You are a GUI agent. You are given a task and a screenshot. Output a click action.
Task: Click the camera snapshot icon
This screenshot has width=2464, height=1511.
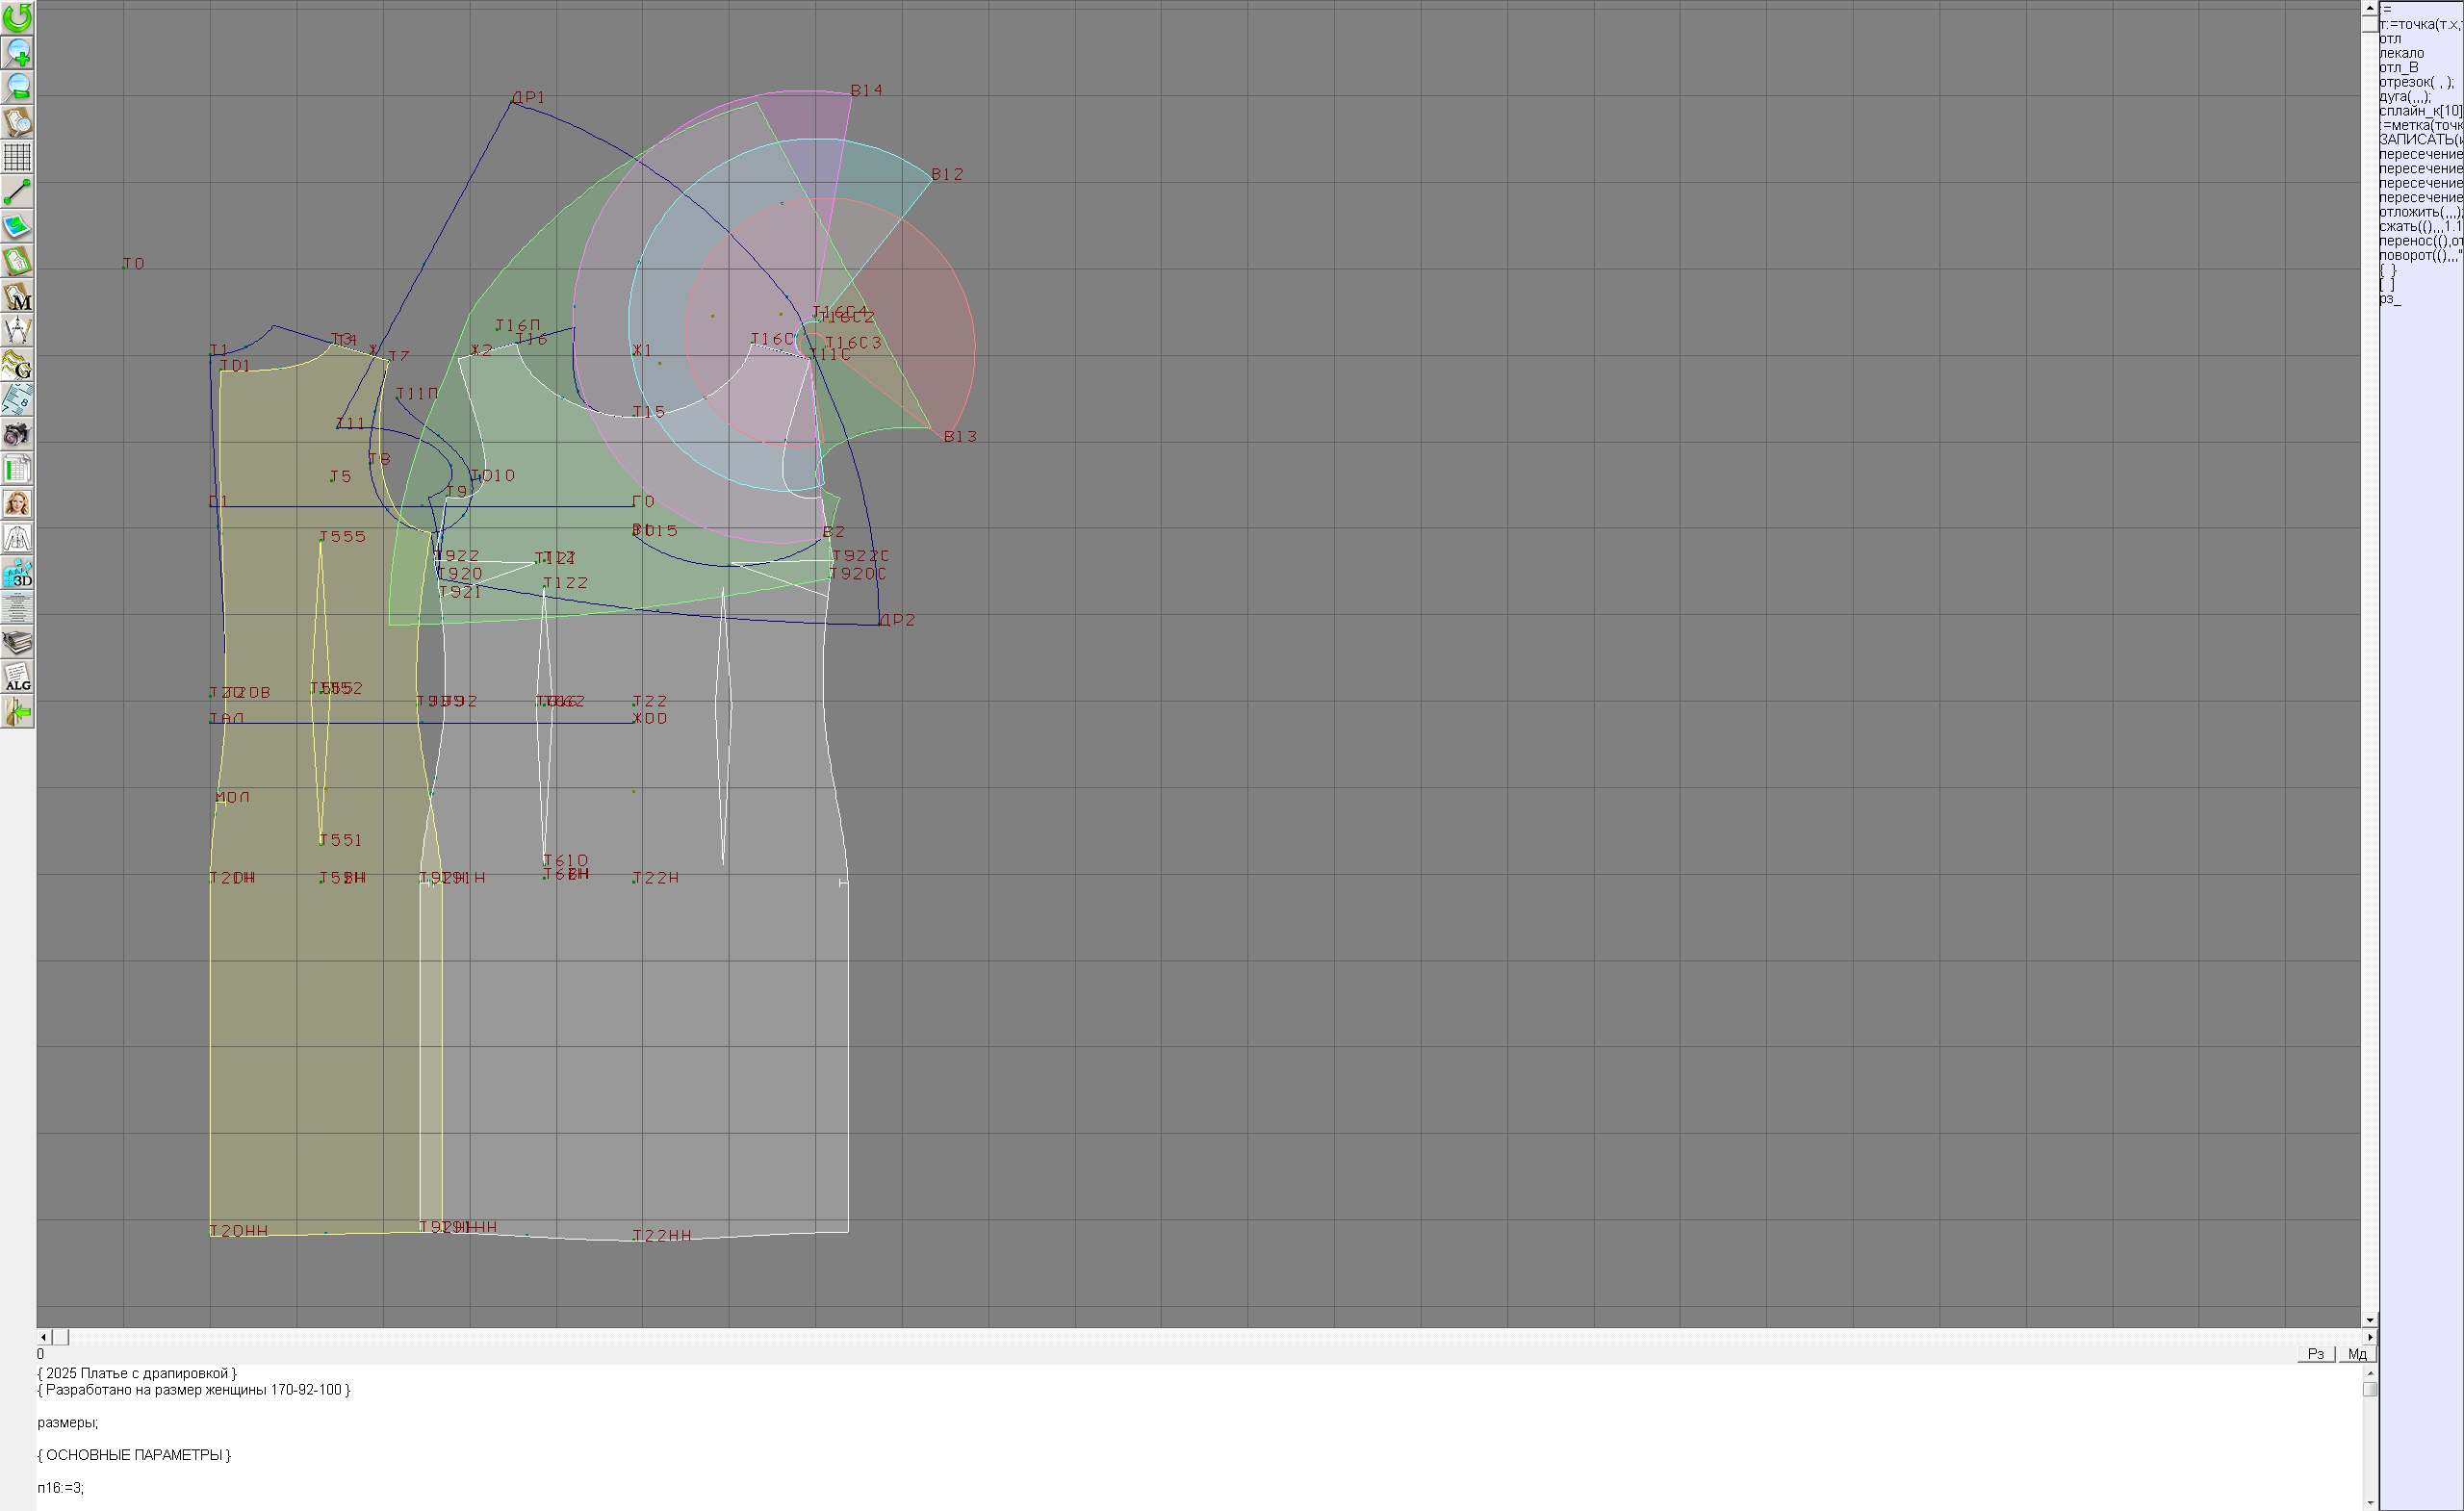17,434
